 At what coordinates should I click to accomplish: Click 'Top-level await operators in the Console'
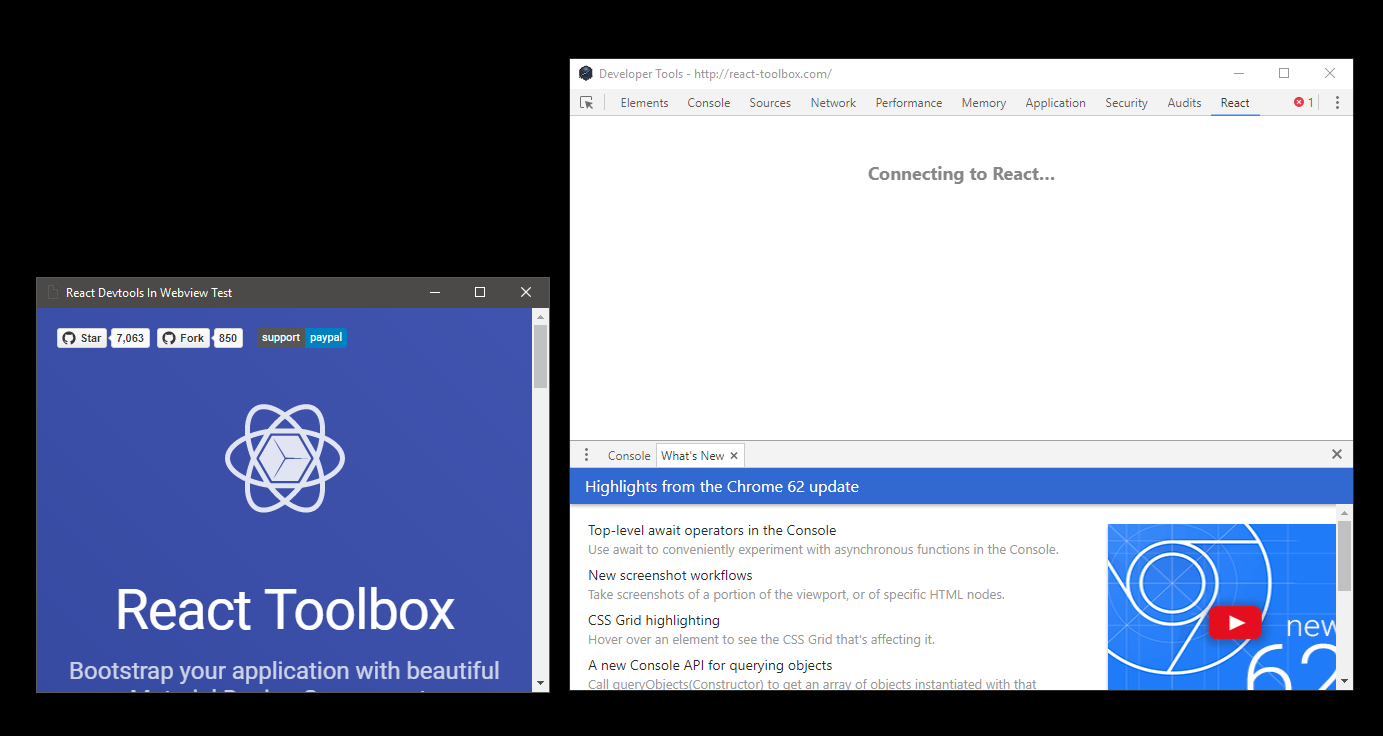tap(712, 530)
